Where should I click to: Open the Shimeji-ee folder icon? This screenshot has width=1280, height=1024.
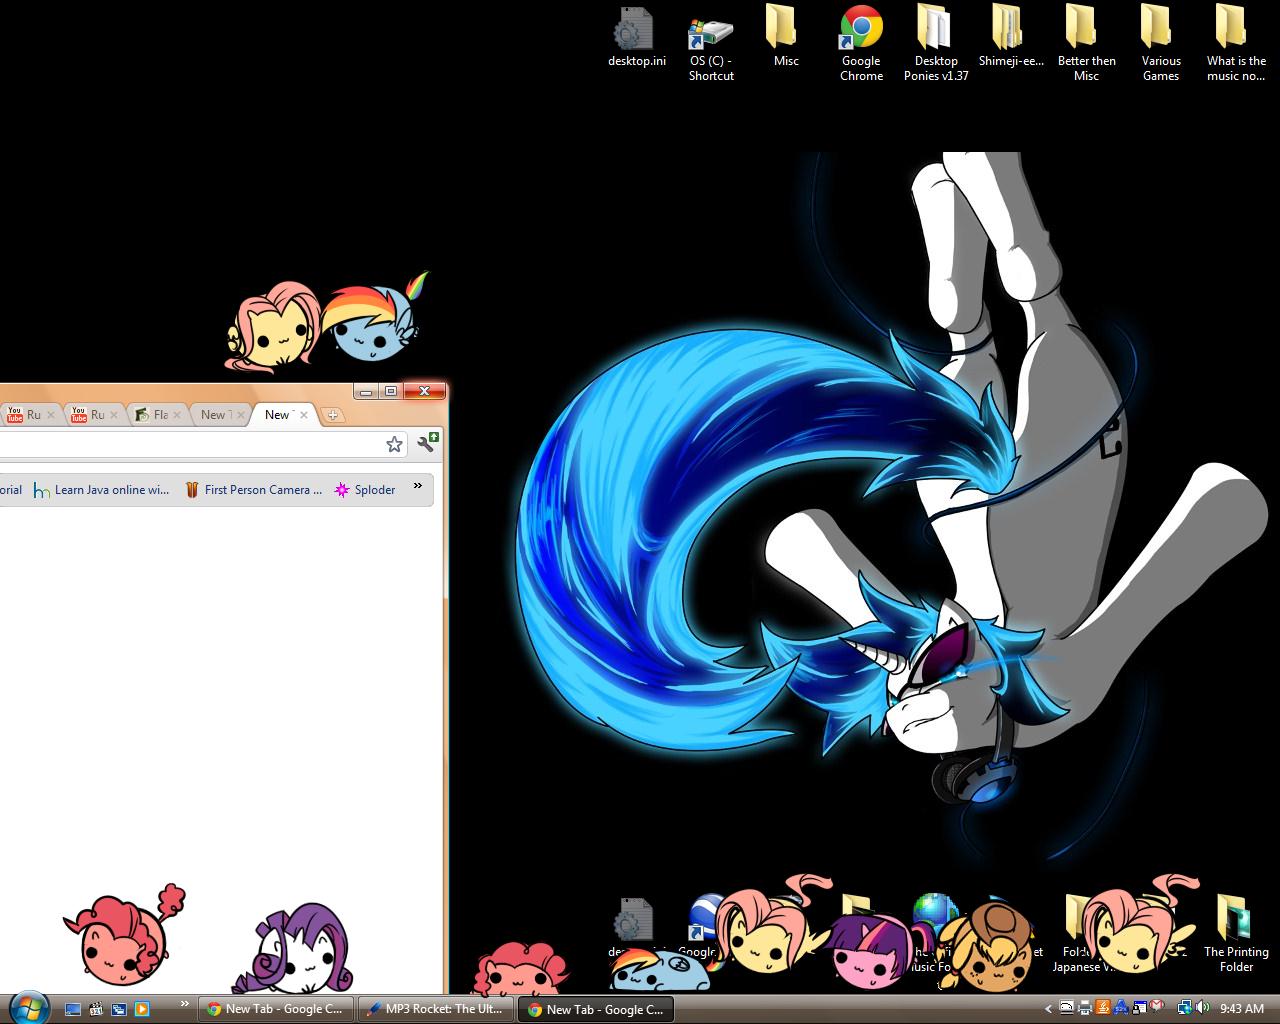1011,38
